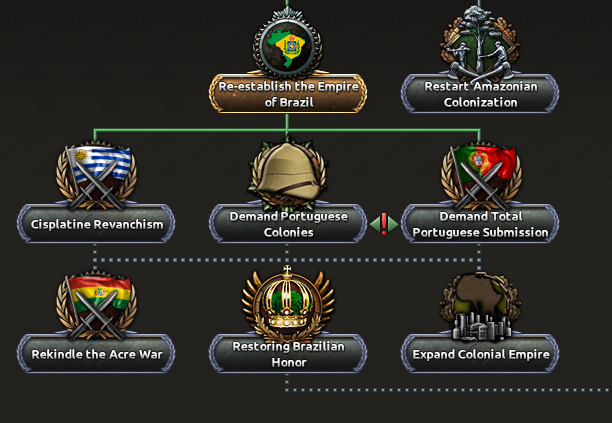612x423 pixels.
Task: Select the Amazonian lumberjacks tree icon
Action: click(480, 44)
